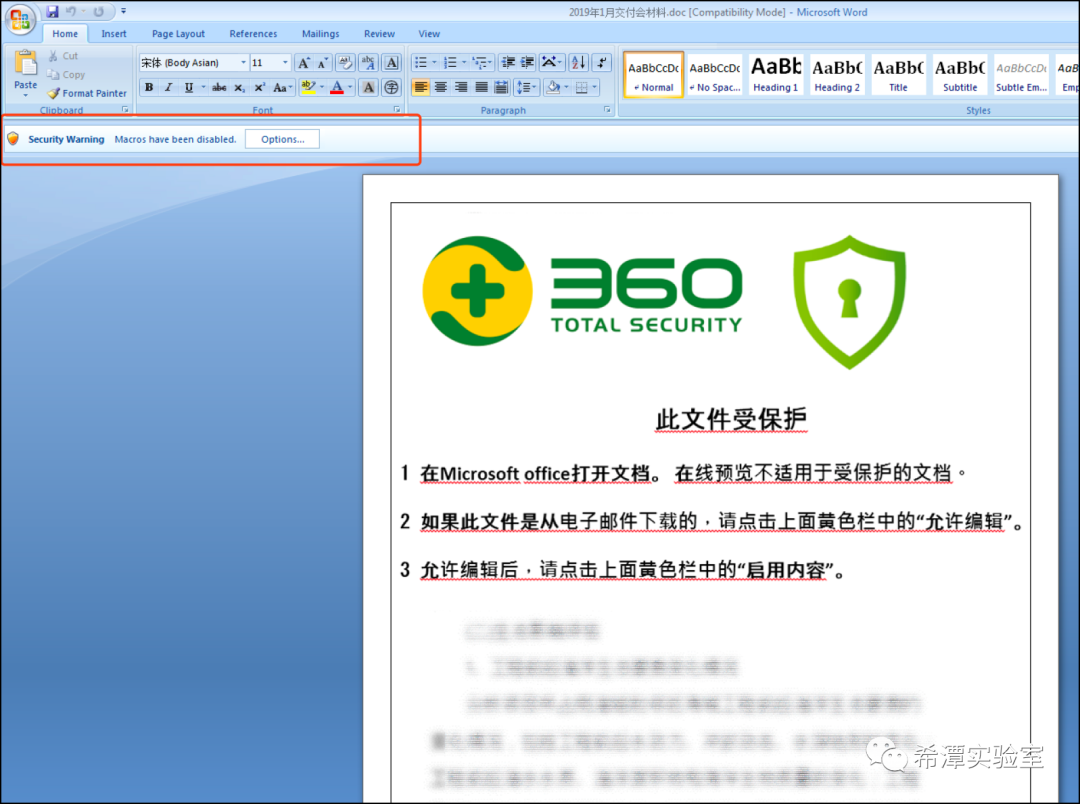Click the numbering list icon
The height and width of the screenshot is (804, 1080).
click(x=450, y=63)
